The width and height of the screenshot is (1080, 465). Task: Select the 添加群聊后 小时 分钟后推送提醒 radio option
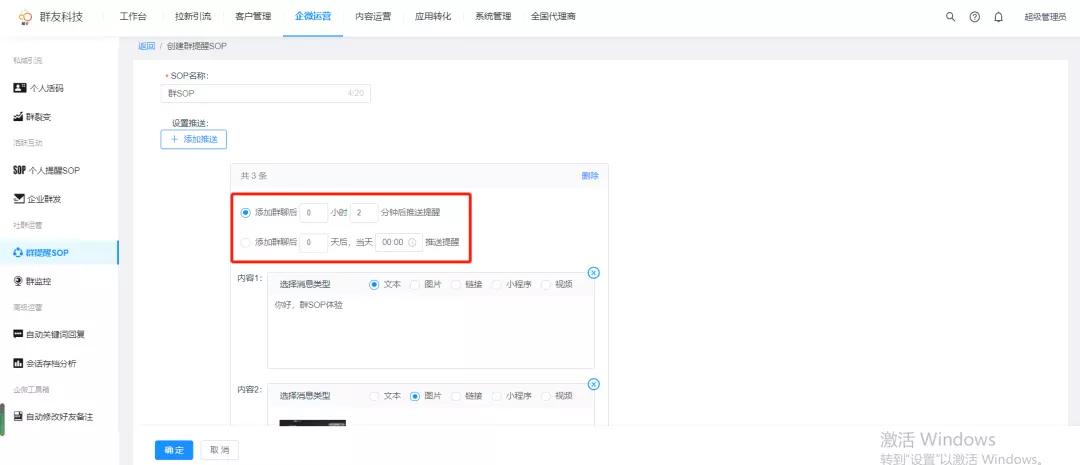[x=245, y=213]
